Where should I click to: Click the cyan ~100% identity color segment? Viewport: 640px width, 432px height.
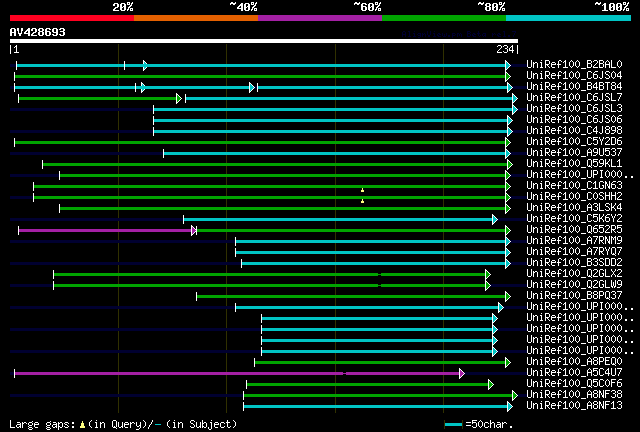[x=569, y=18]
